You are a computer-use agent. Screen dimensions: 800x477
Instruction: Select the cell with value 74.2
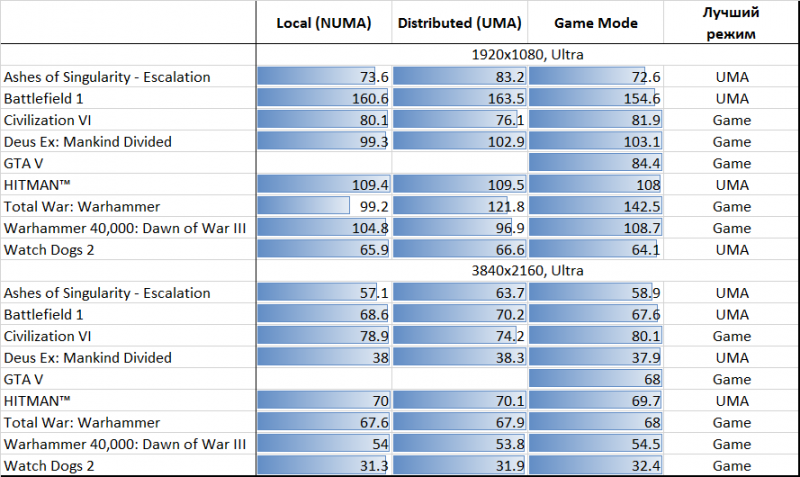click(460, 336)
